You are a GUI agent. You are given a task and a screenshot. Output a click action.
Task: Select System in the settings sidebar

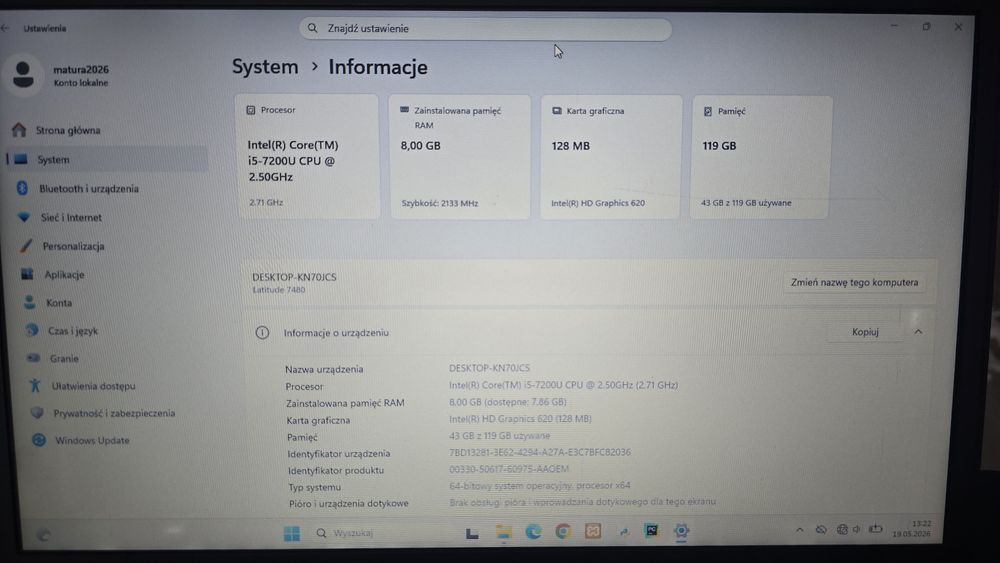coord(107,159)
